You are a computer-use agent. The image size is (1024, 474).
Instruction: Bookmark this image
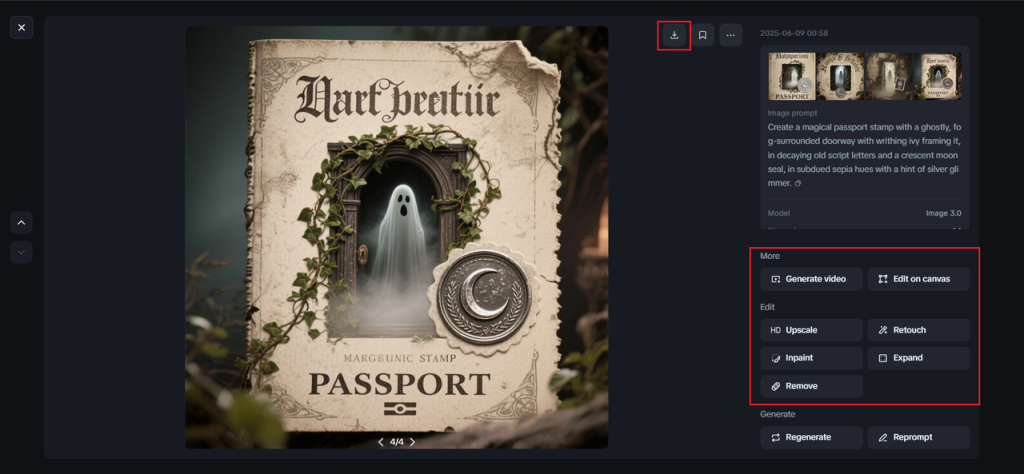pyautogui.click(x=703, y=35)
